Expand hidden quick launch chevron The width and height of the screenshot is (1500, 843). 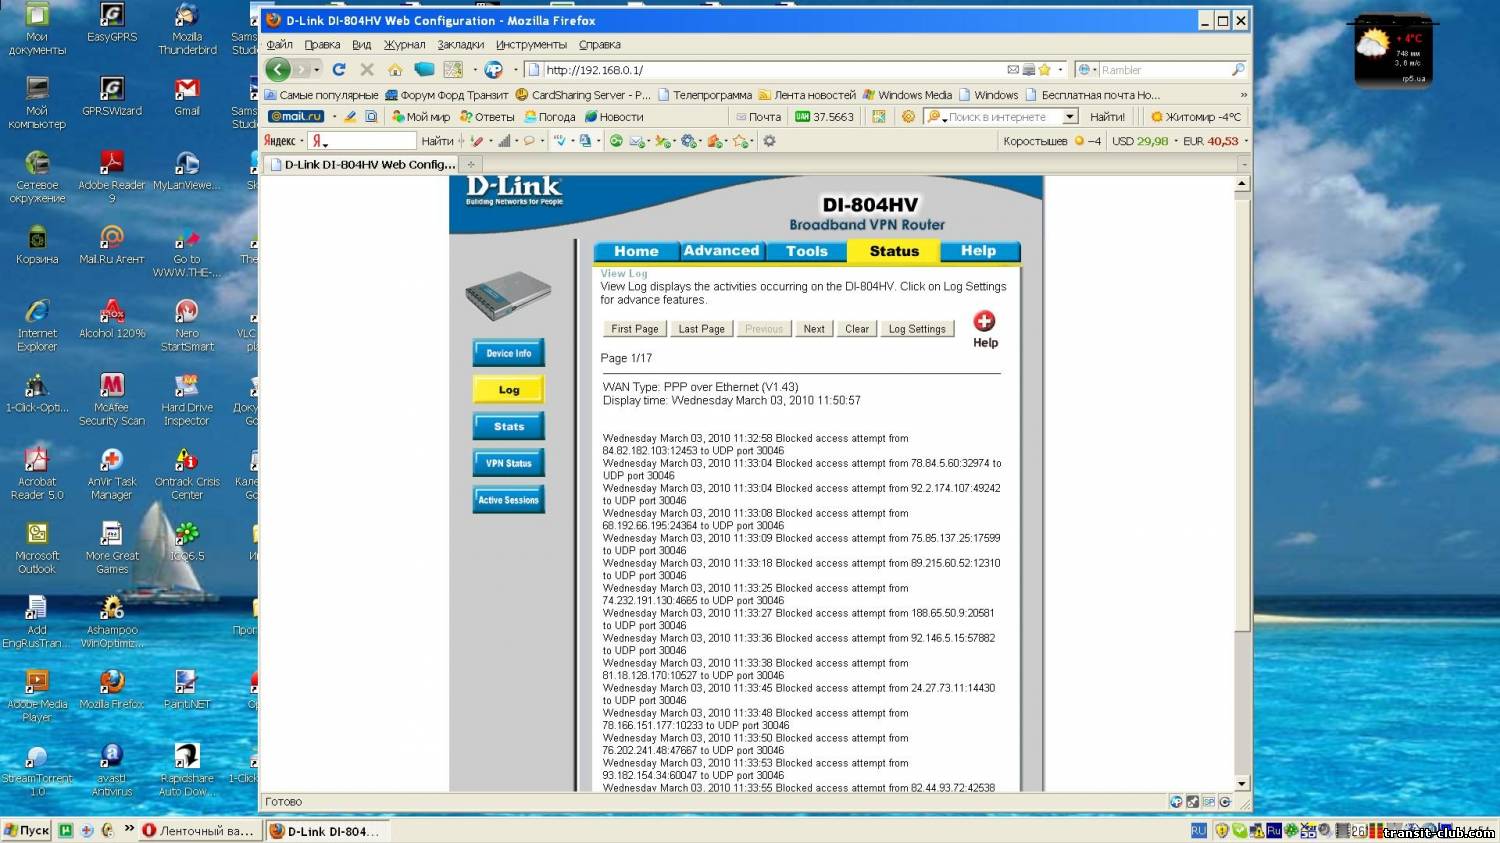pyautogui.click(x=129, y=829)
